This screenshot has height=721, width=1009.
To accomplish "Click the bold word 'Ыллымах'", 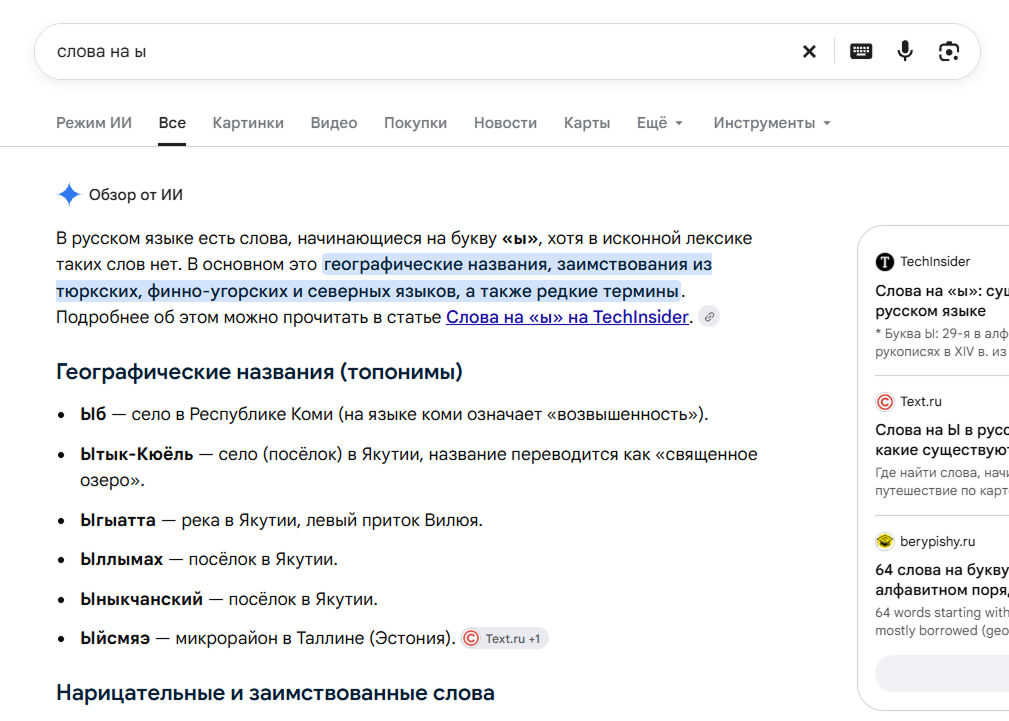I will coord(122,559).
